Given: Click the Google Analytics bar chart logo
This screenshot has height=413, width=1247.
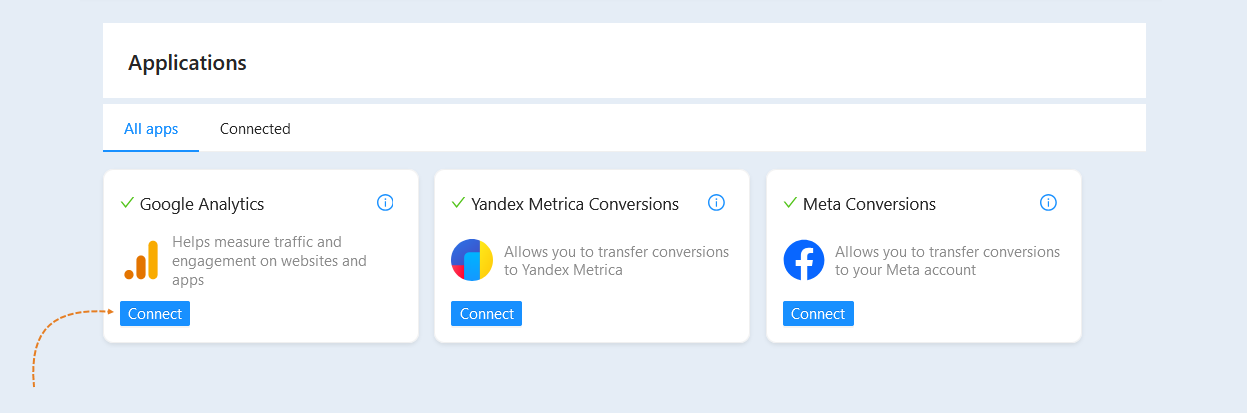Looking at the screenshot, I should tap(141, 260).
